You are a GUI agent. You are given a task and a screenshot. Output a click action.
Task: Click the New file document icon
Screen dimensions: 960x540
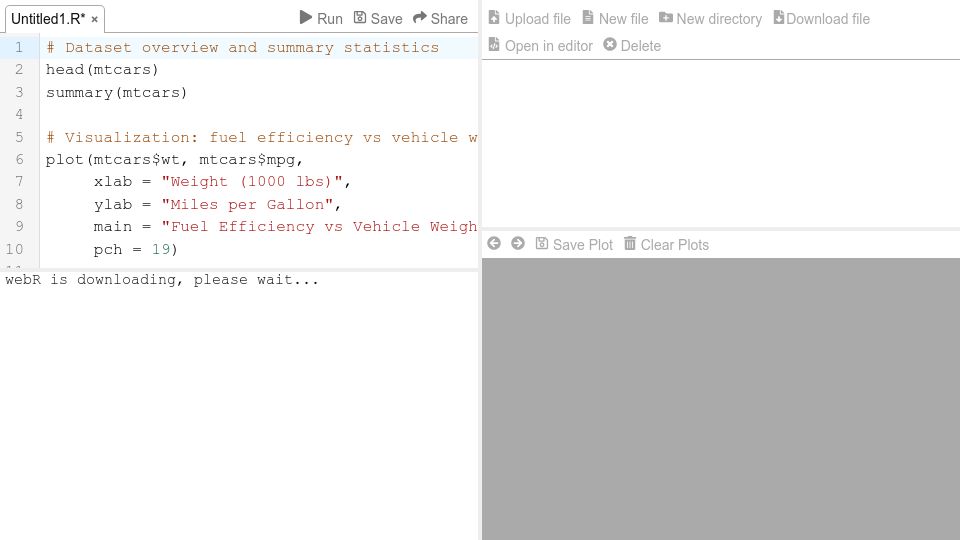pyautogui.click(x=588, y=17)
